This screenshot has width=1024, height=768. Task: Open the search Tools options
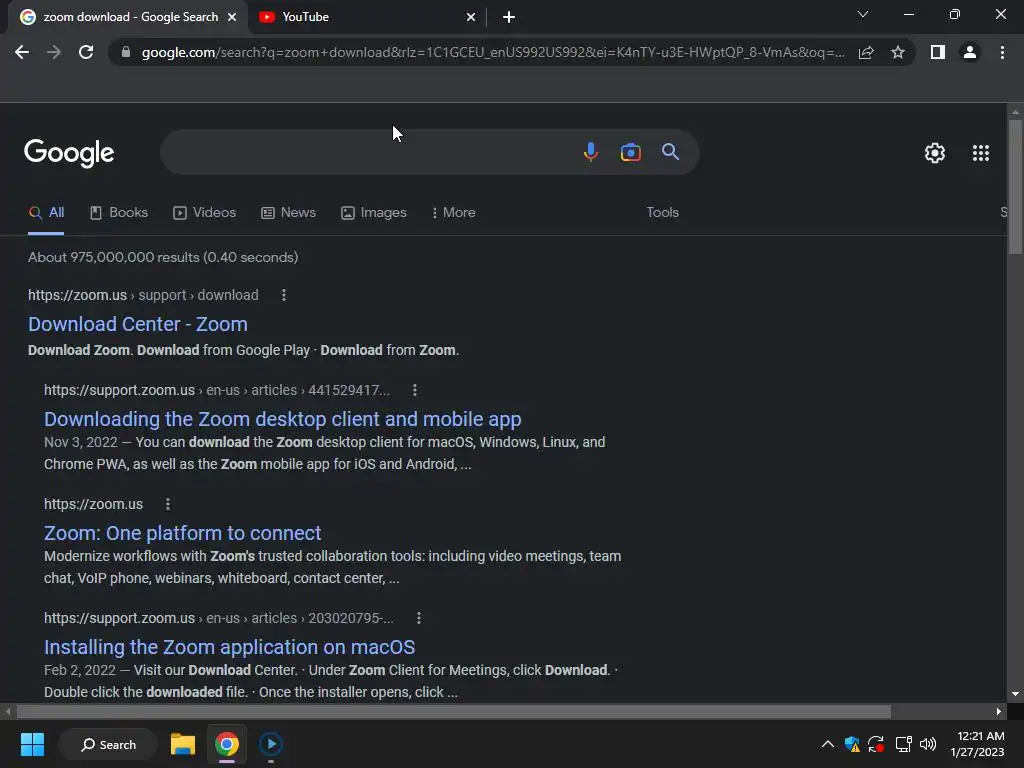[662, 213]
